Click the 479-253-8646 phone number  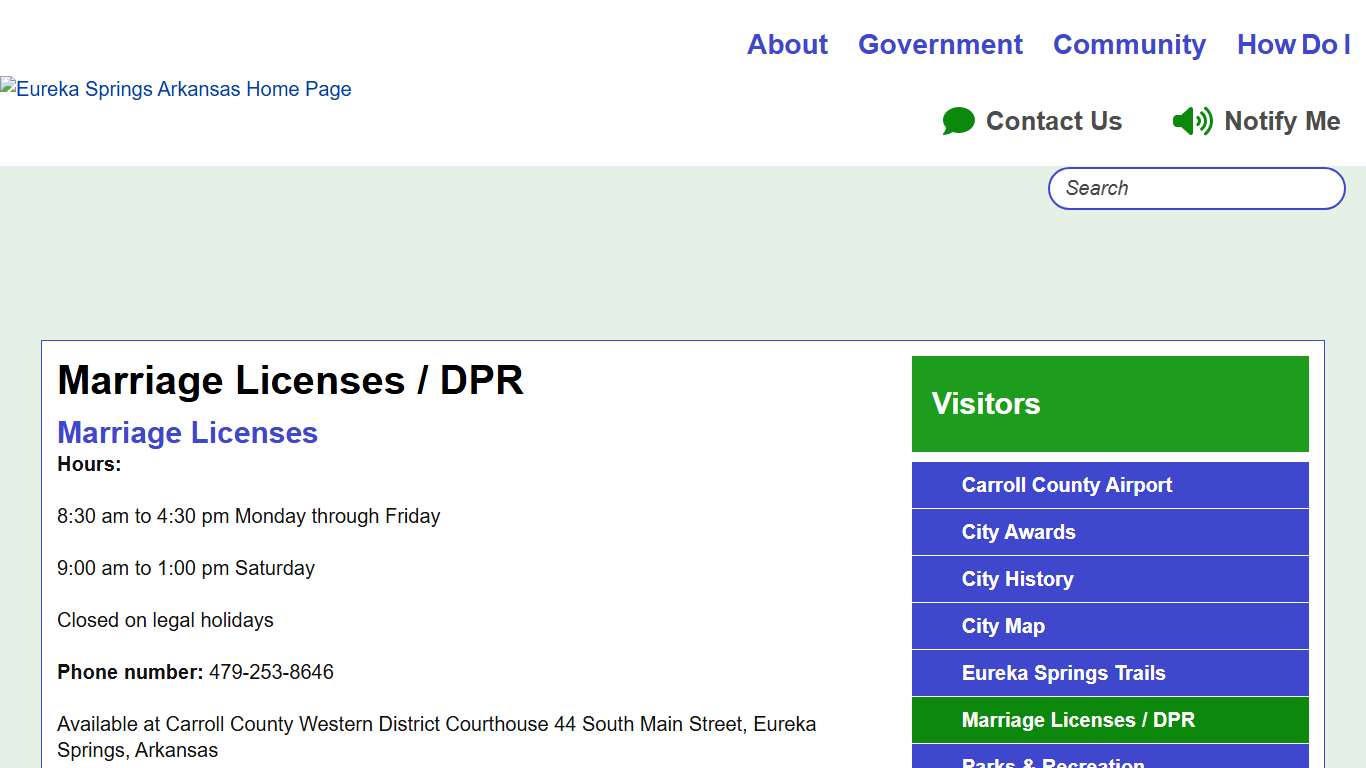pos(270,672)
